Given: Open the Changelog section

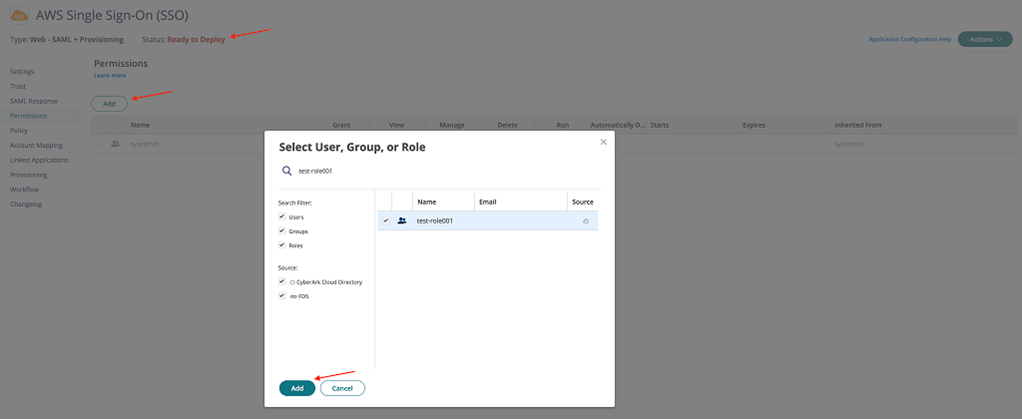Looking at the screenshot, I should point(26,204).
